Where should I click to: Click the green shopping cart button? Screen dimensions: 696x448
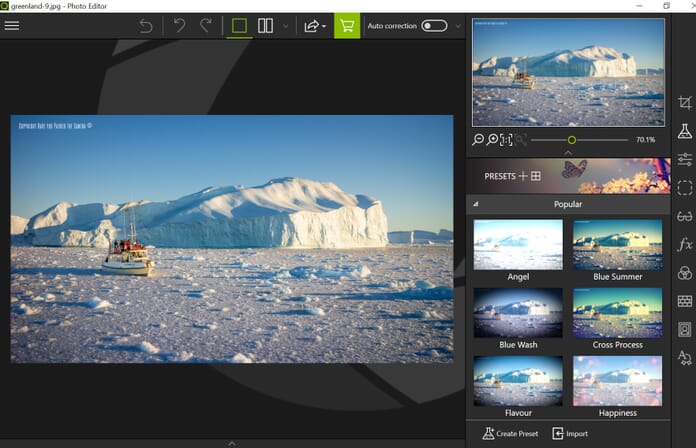(347, 26)
